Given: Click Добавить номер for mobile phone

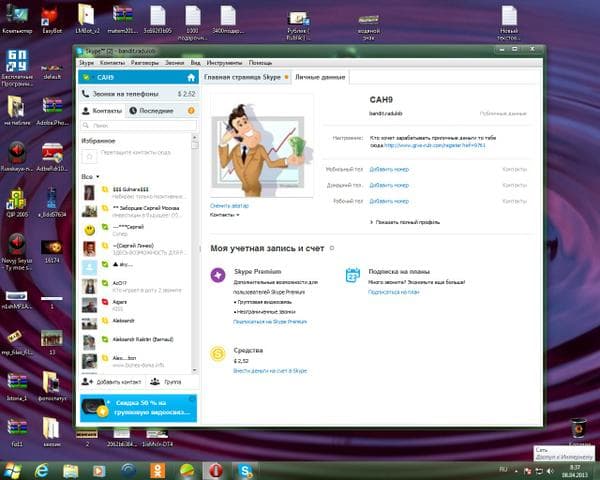Looking at the screenshot, I should click(389, 169).
